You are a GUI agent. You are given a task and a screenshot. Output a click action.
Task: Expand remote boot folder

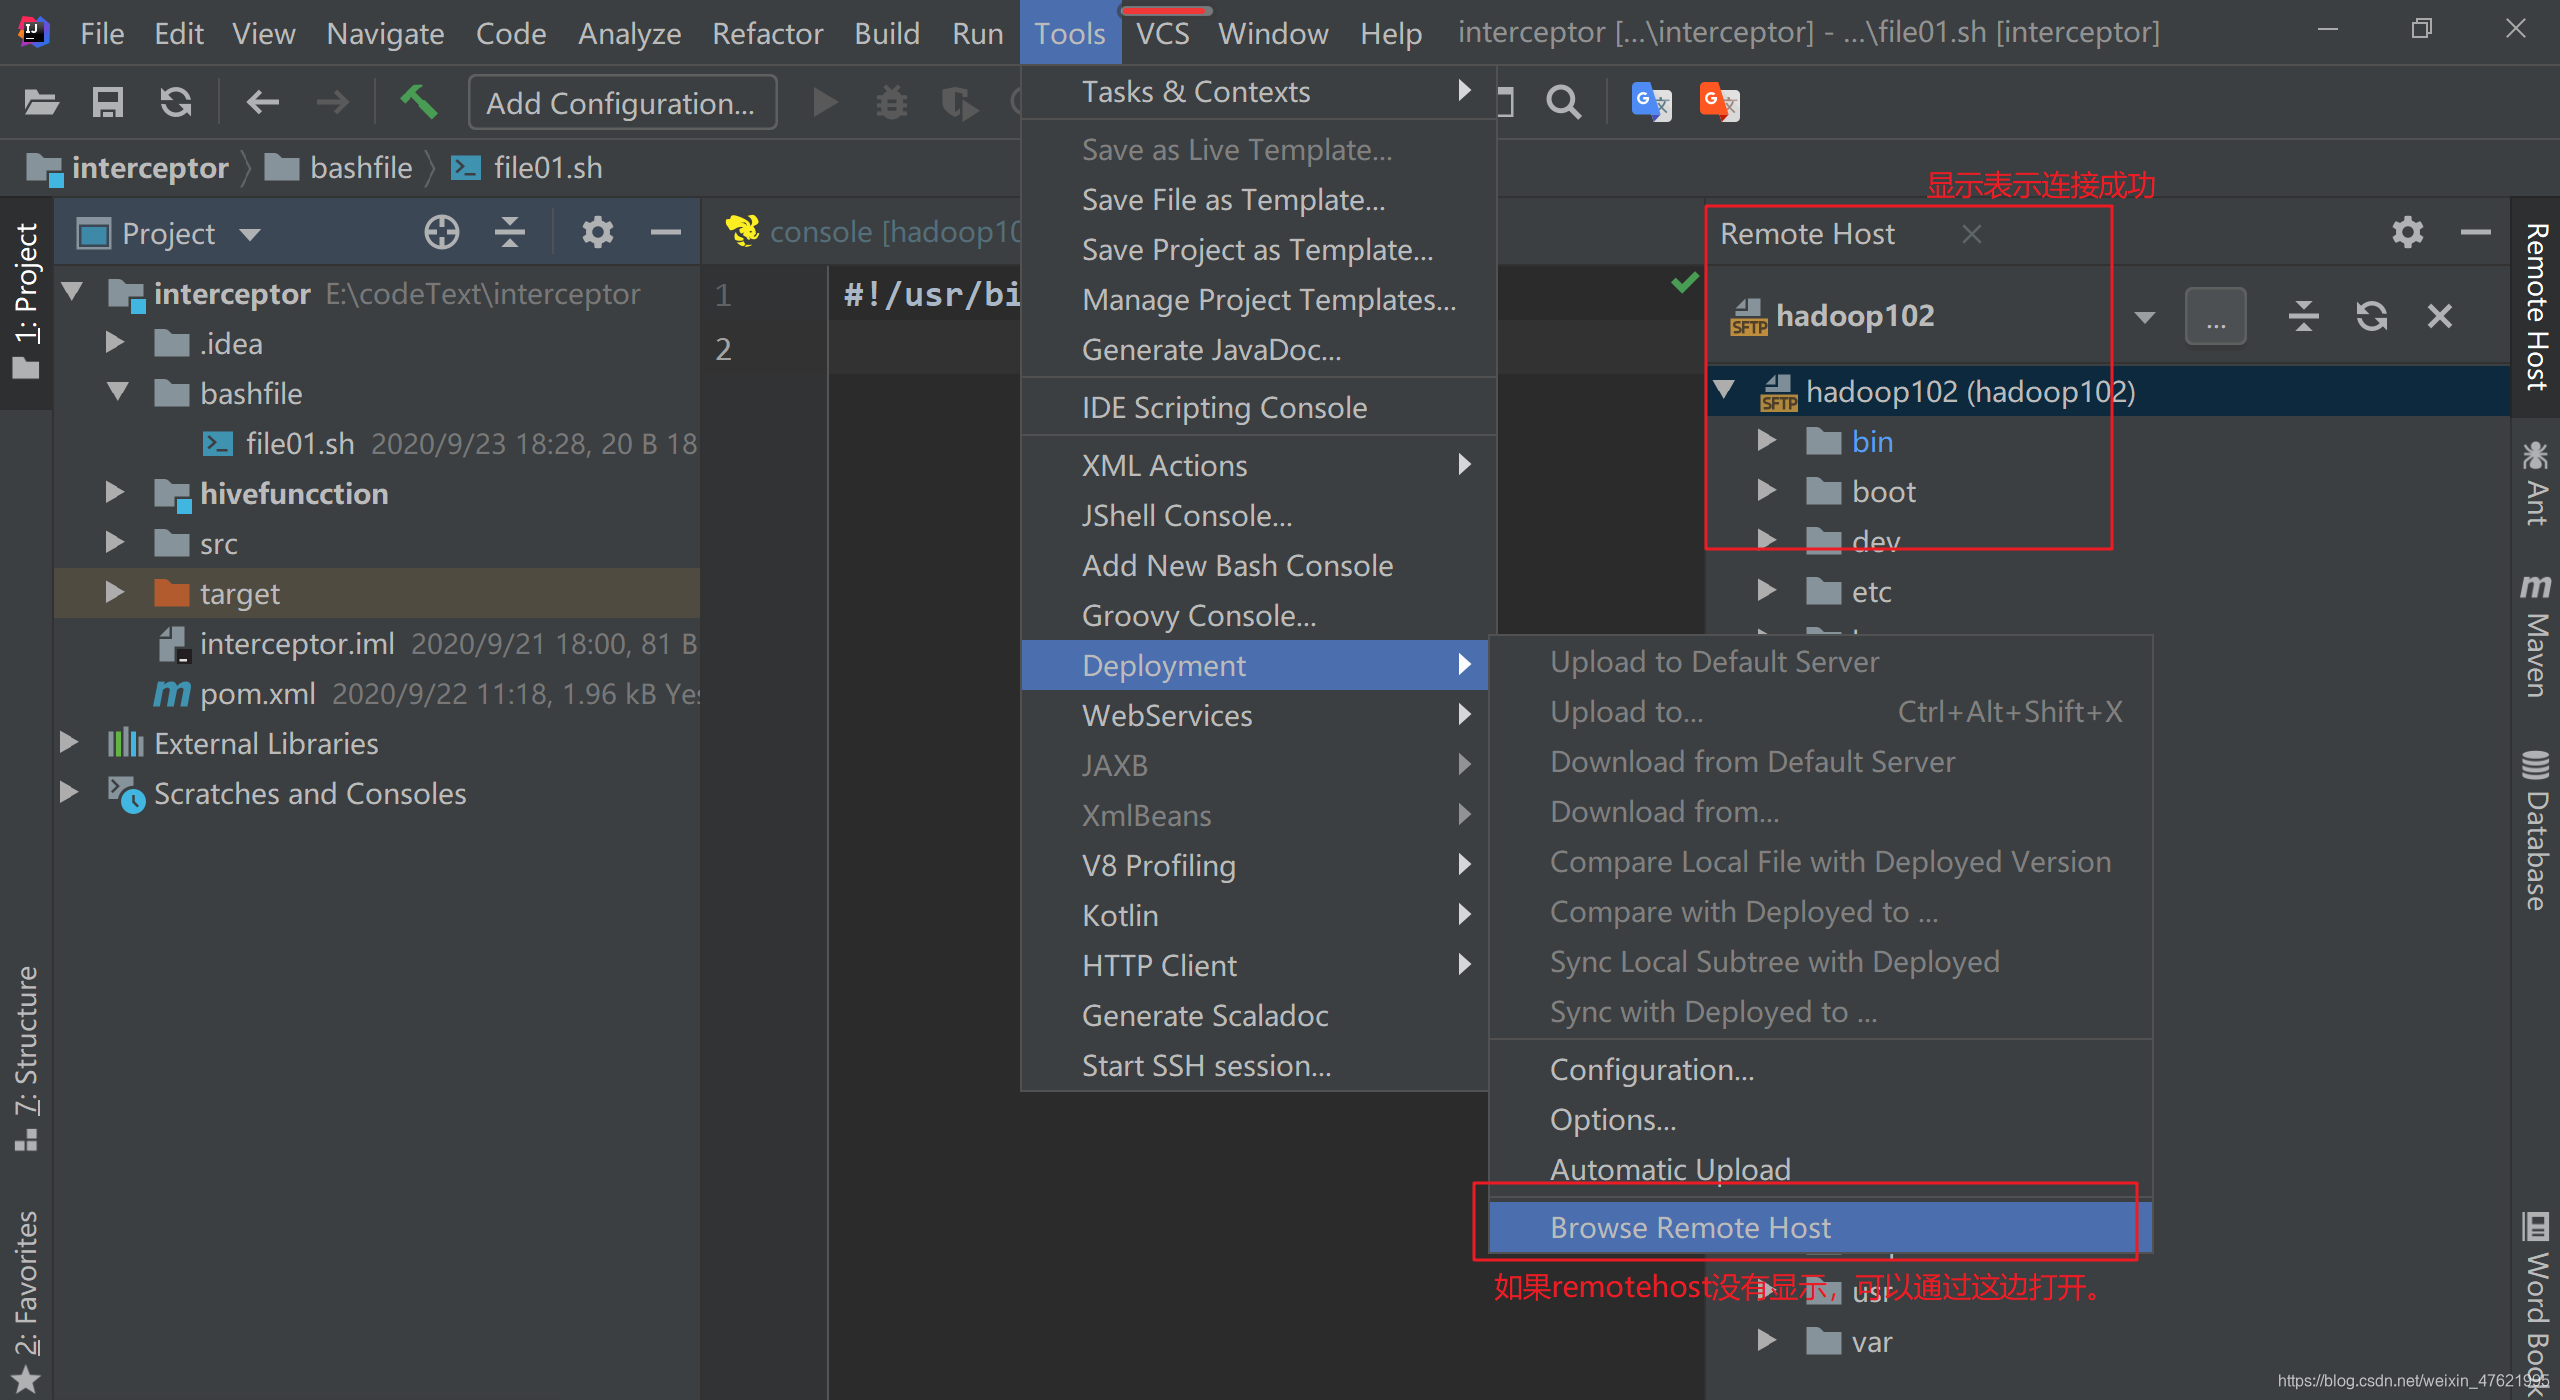[1767, 491]
